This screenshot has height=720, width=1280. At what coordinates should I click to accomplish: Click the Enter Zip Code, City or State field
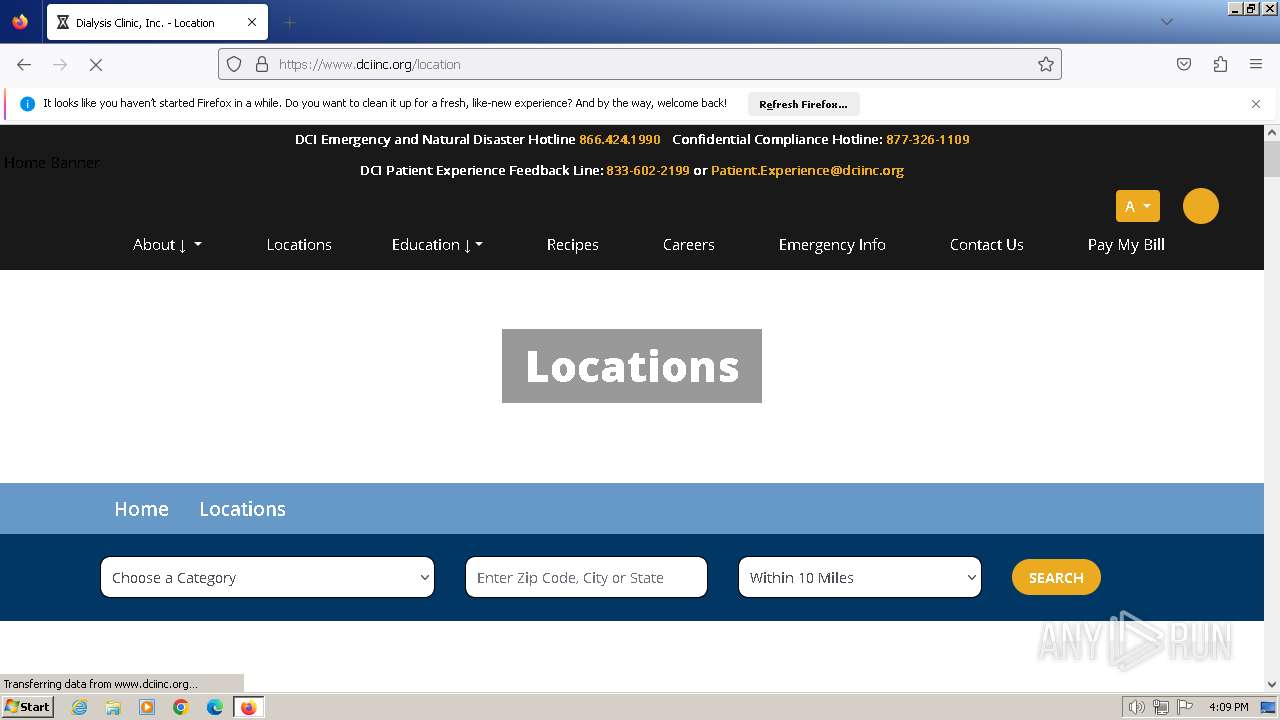point(586,577)
